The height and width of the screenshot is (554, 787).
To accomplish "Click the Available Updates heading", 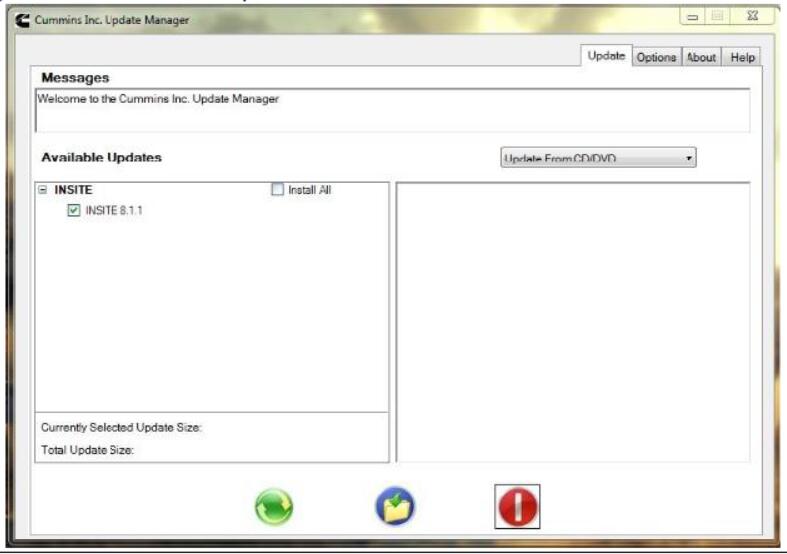I will (x=101, y=158).
